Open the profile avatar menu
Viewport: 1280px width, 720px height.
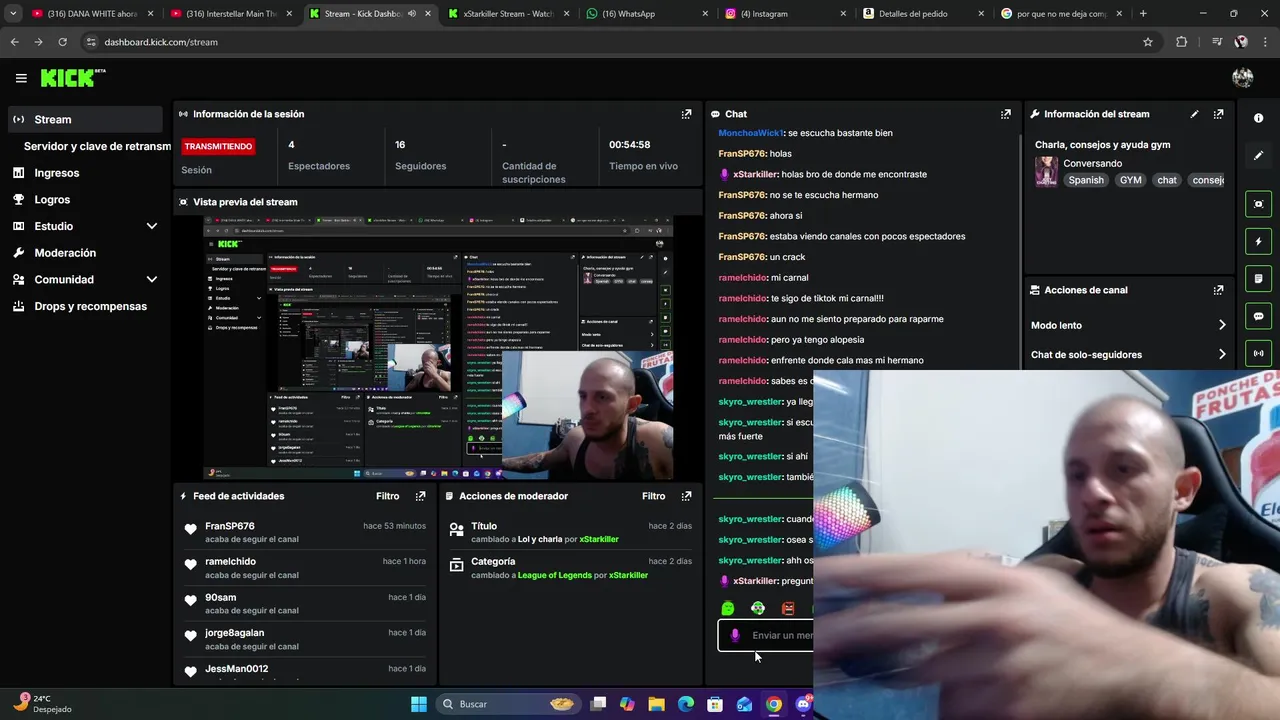(1243, 78)
